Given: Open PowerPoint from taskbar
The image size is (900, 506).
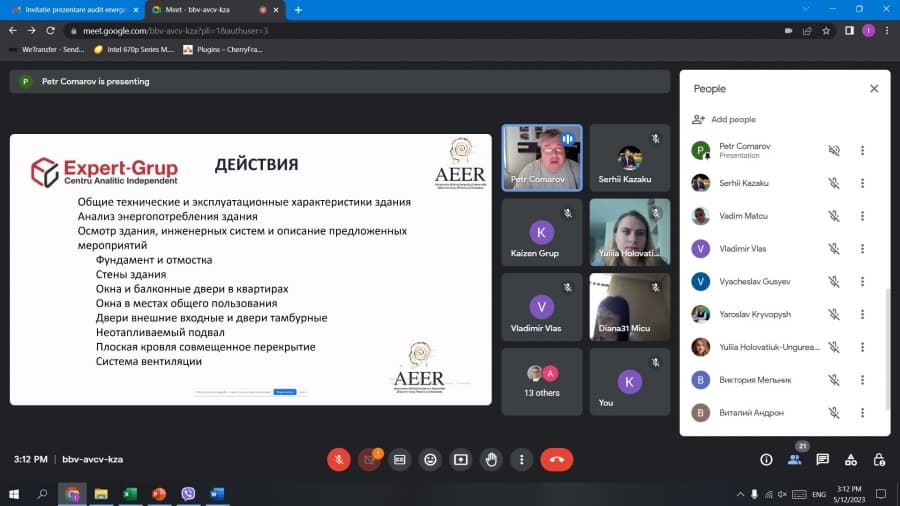Looking at the screenshot, I should point(159,494).
